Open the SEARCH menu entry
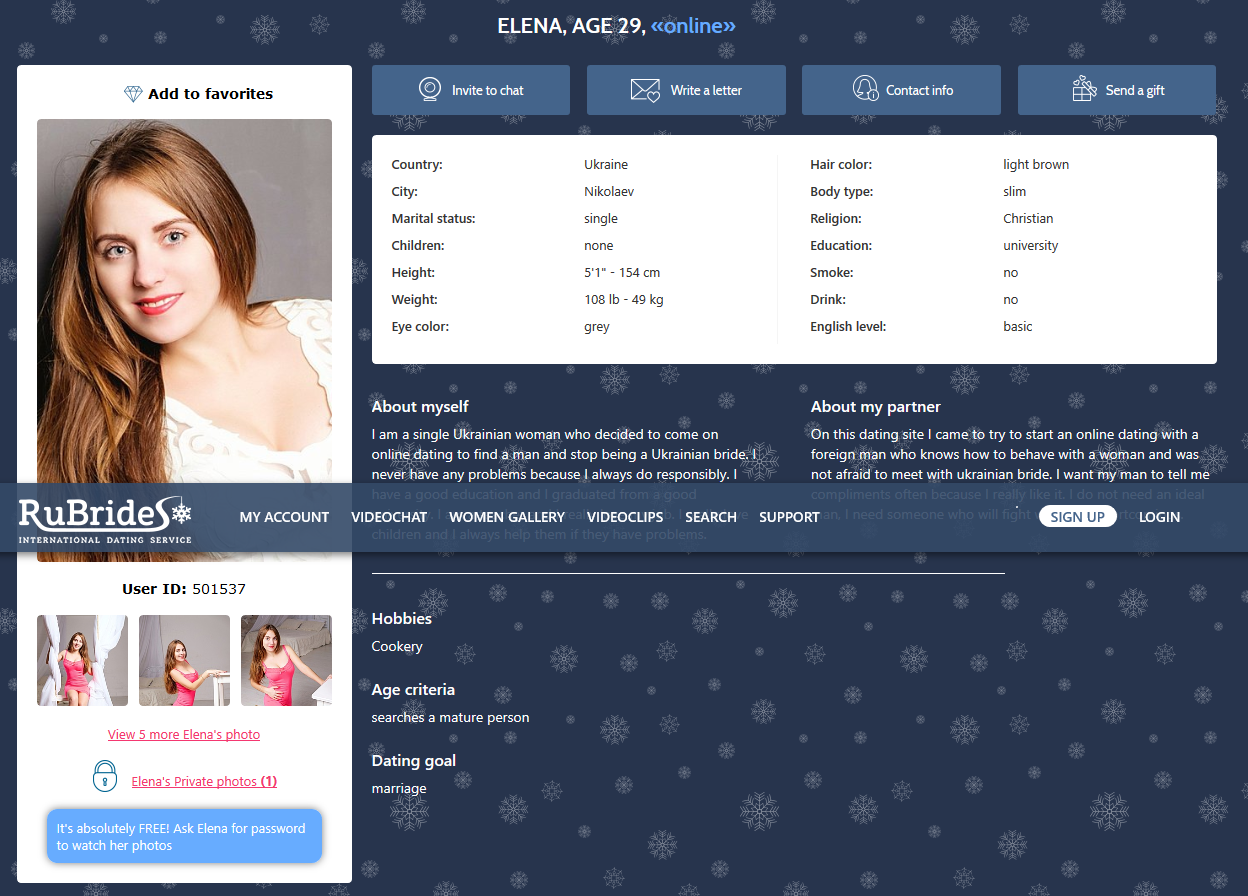This screenshot has width=1248, height=896. pyautogui.click(x=711, y=517)
